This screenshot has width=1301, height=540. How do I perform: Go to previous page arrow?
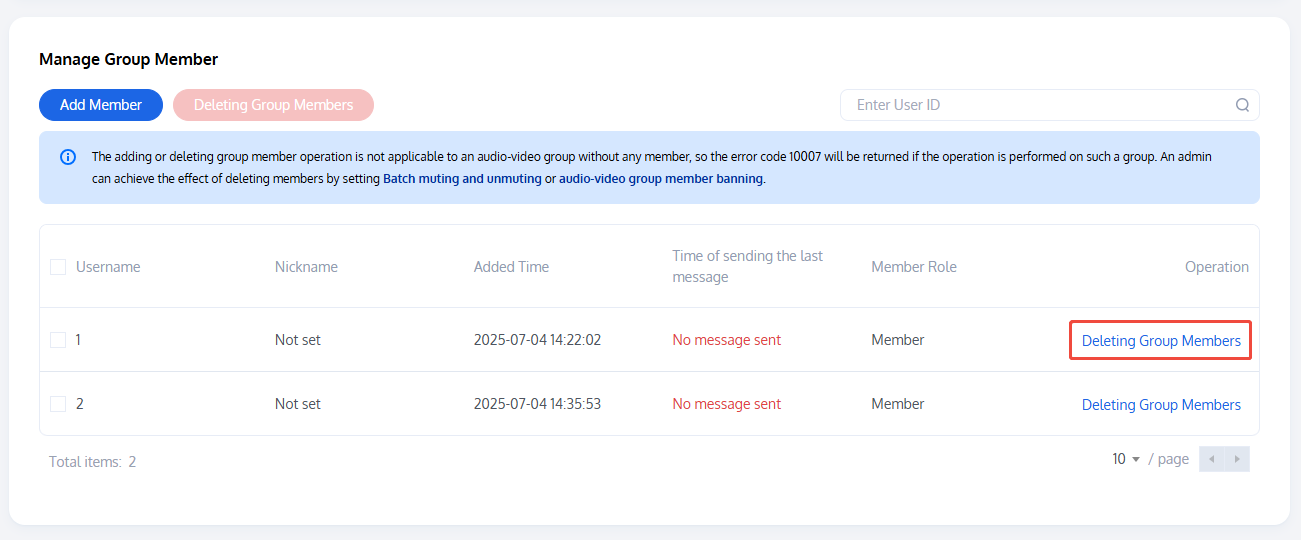click(x=1212, y=459)
